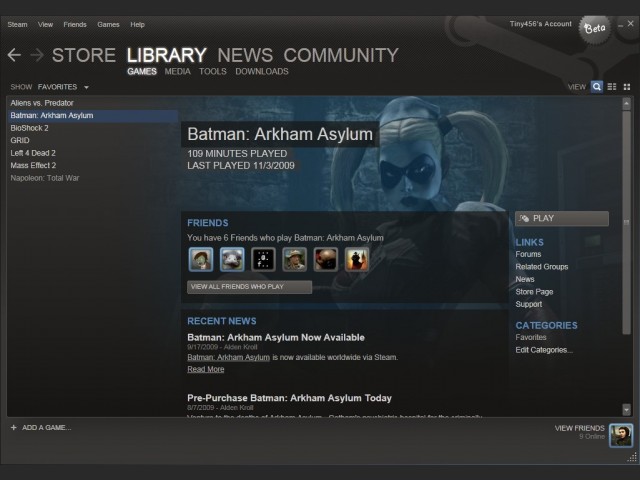Image resolution: width=640 pixels, height=480 pixels.
Task: Select the GAMES sub-tab
Action: pos(142,71)
